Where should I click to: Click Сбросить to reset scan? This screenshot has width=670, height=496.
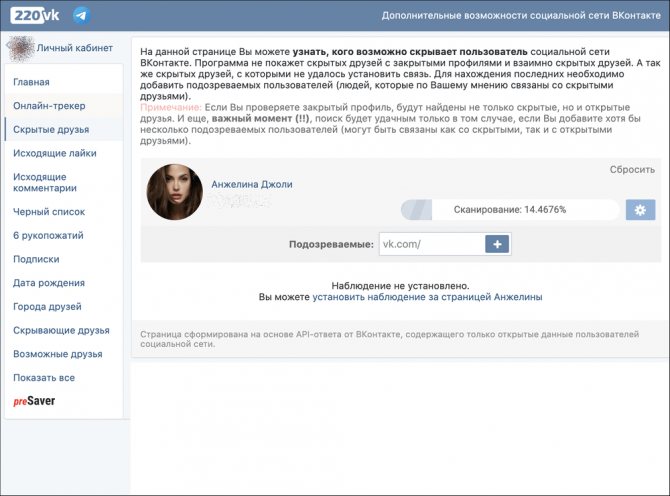pyautogui.click(x=632, y=170)
